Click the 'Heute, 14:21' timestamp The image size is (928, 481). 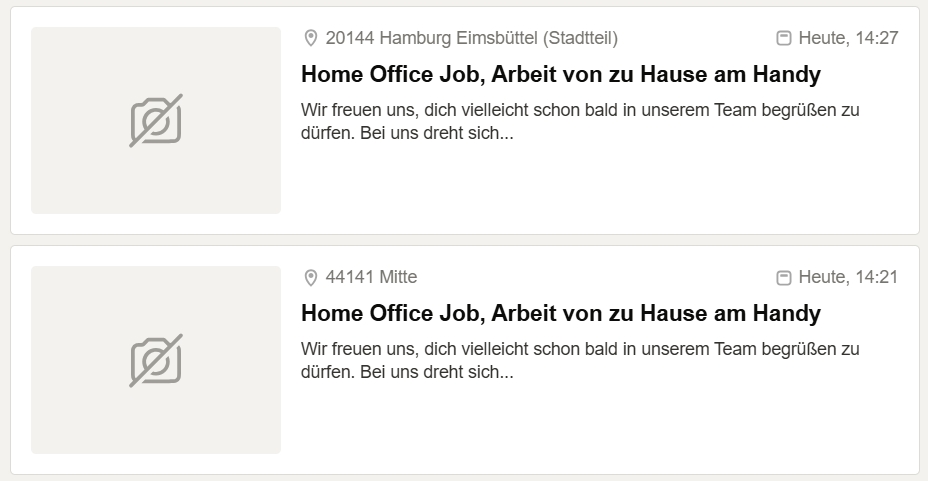pyautogui.click(x=848, y=277)
